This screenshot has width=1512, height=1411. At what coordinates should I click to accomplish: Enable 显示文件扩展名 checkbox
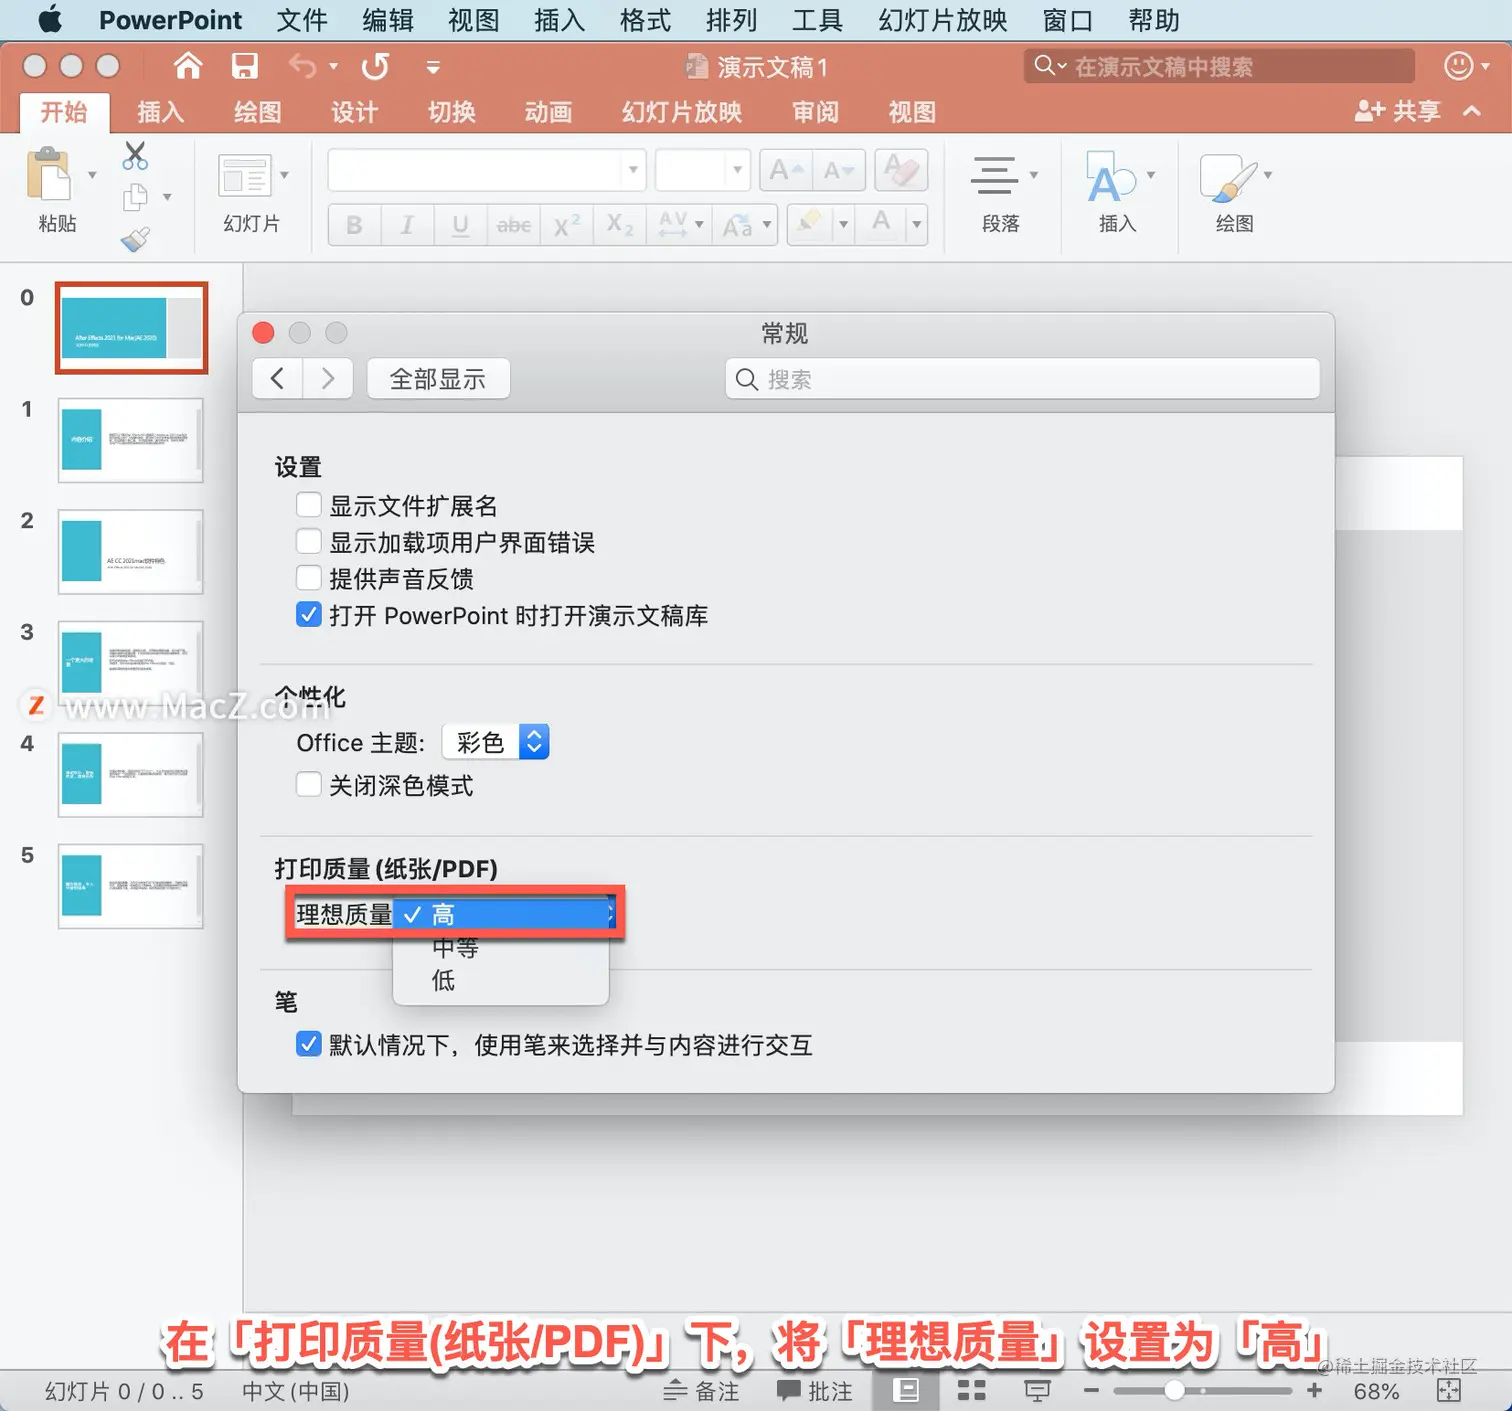(x=309, y=505)
